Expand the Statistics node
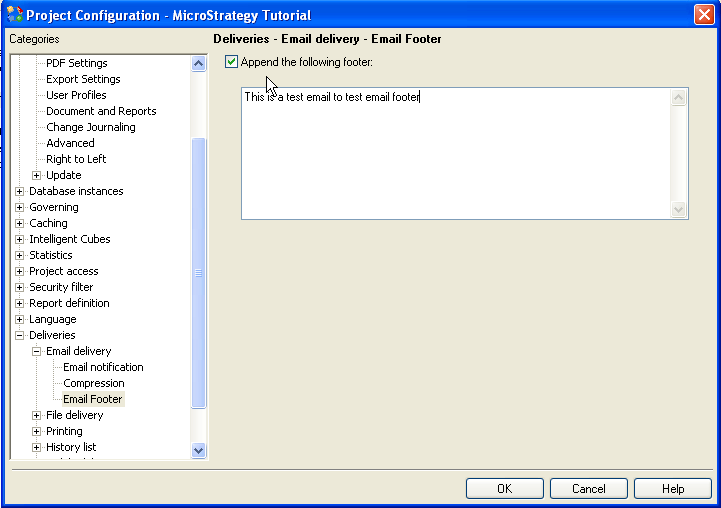The height and width of the screenshot is (508, 721). pos(19,255)
